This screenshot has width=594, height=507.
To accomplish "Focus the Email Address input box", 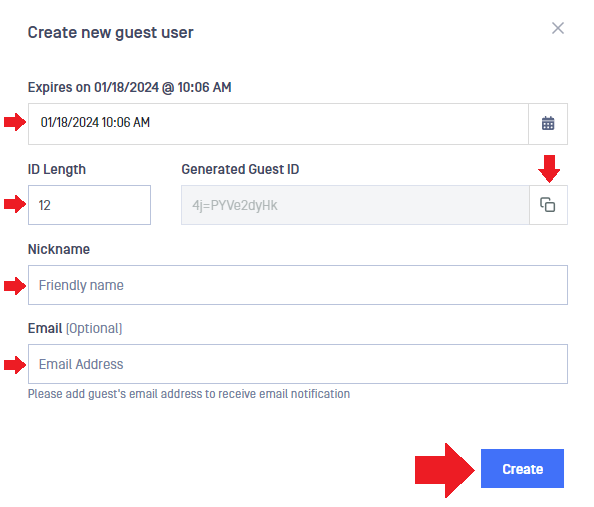I will (298, 364).
